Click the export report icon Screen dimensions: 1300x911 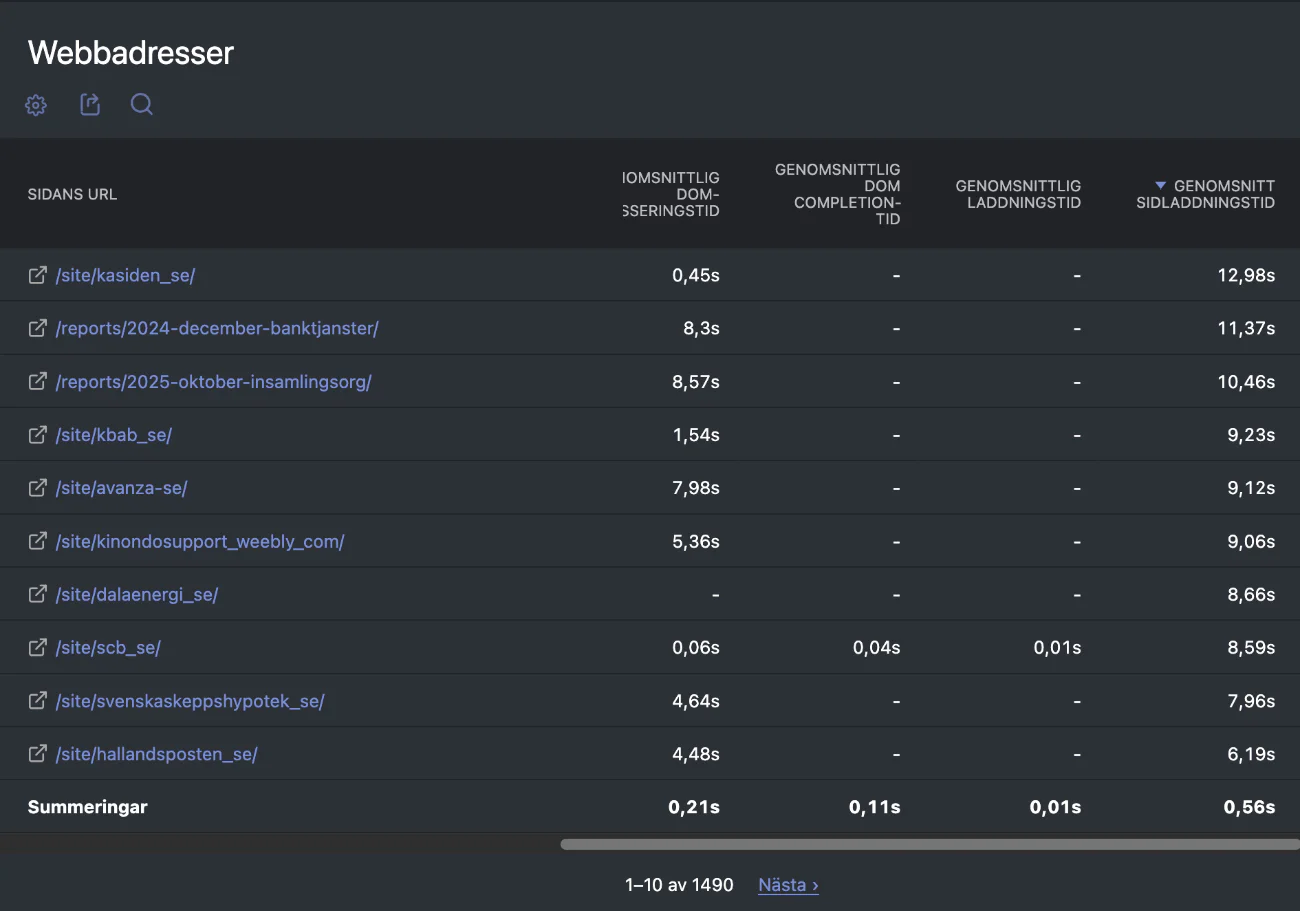pyautogui.click(x=90, y=105)
